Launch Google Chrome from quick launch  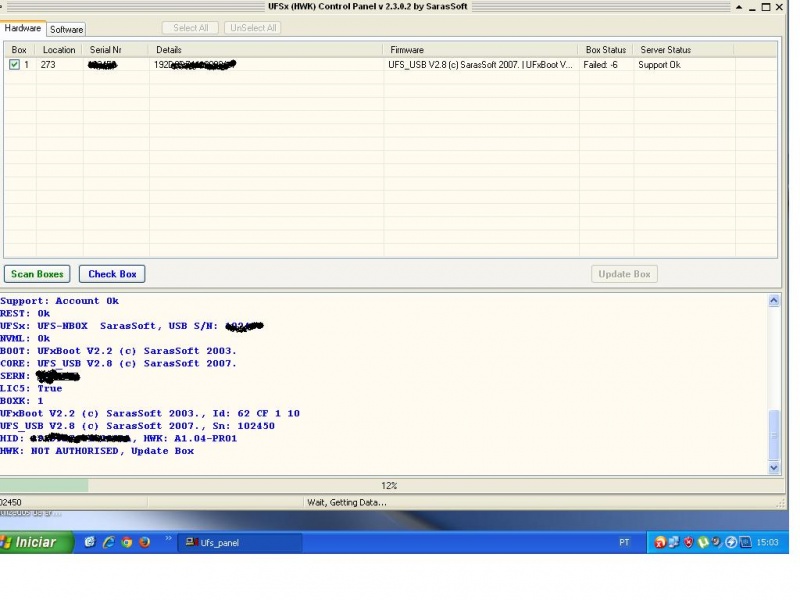(127, 542)
